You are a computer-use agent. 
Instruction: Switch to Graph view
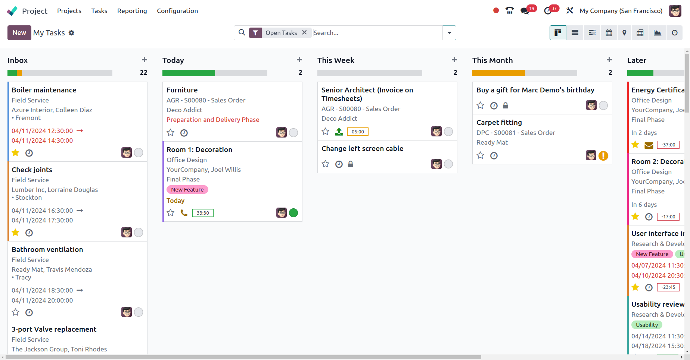[657, 33]
